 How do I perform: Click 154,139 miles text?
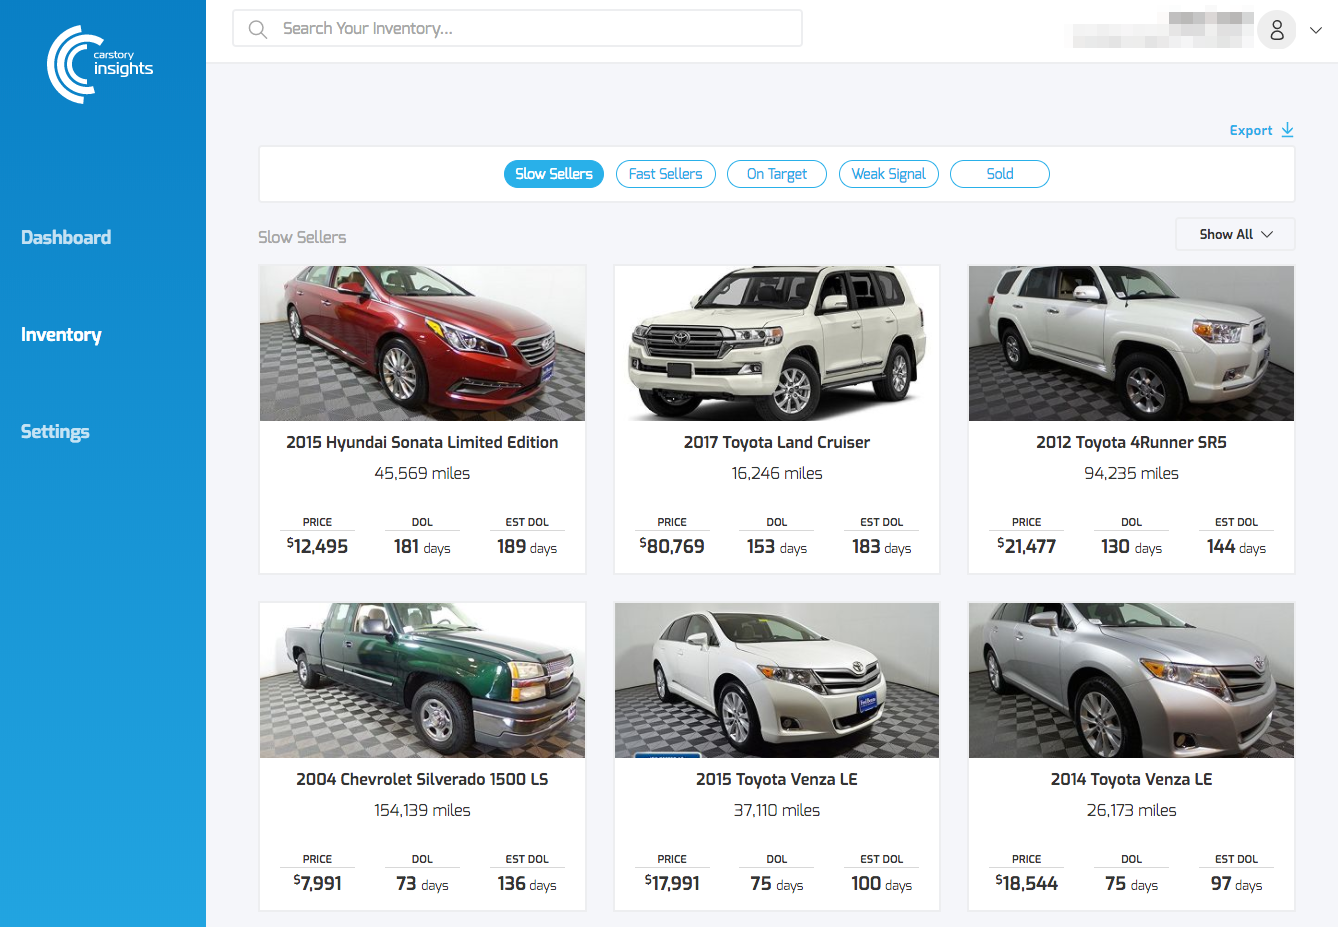pos(422,810)
